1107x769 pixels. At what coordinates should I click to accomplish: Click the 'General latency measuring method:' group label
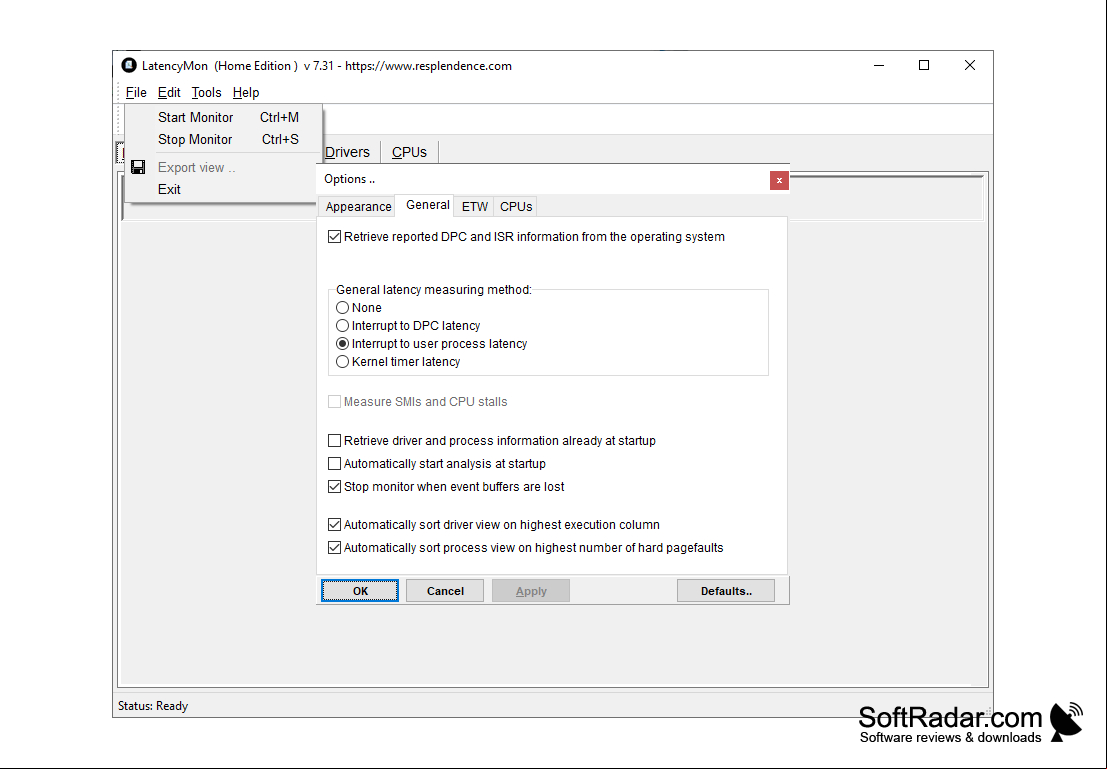coord(433,290)
